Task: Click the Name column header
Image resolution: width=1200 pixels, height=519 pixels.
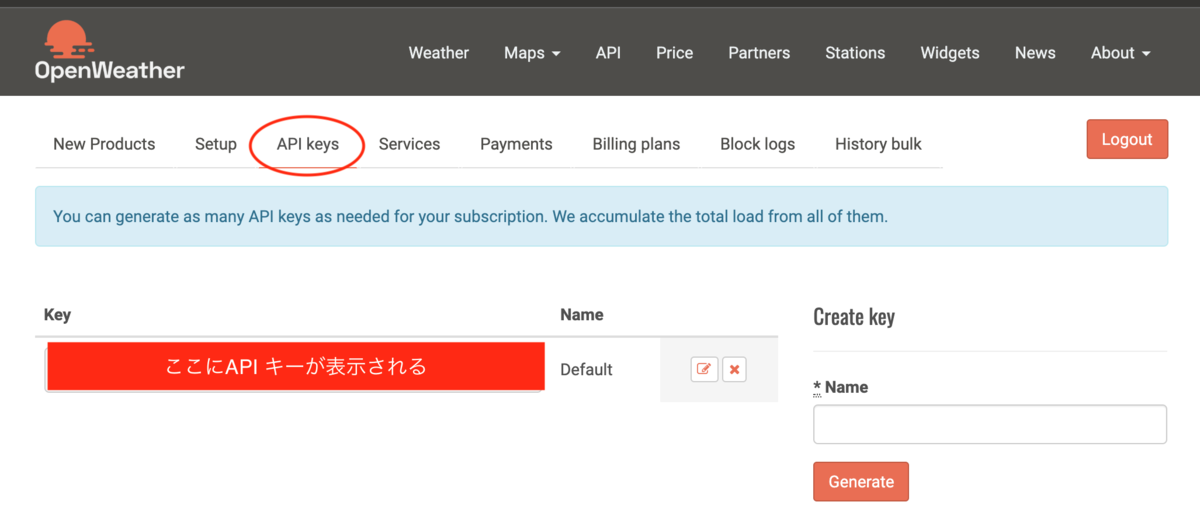Action: click(582, 315)
